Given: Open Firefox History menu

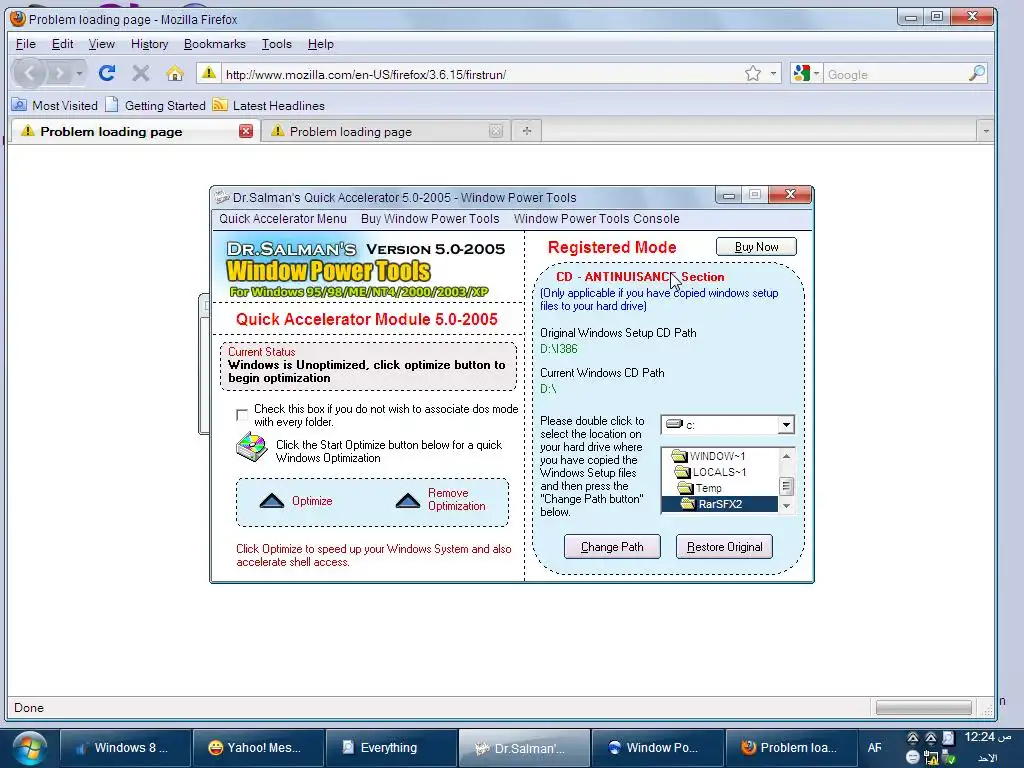Looking at the screenshot, I should pyautogui.click(x=149, y=44).
